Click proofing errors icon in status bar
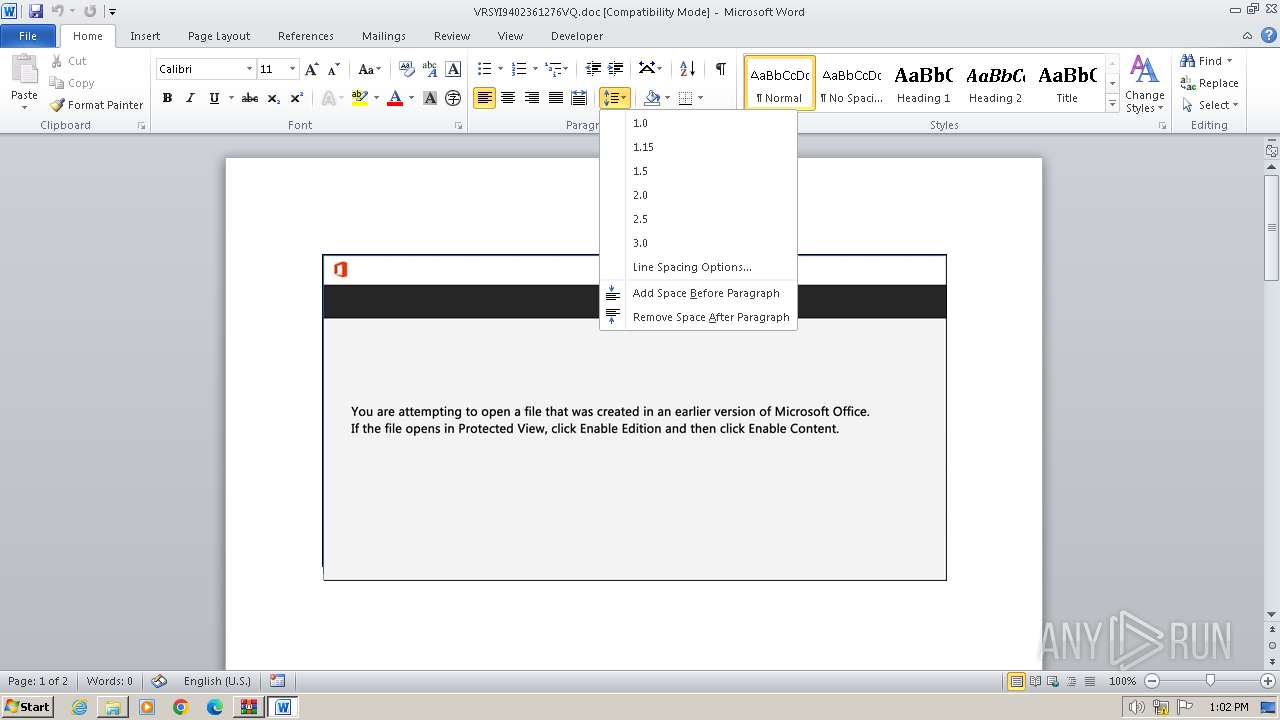The image size is (1280, 720). (159, 681)
